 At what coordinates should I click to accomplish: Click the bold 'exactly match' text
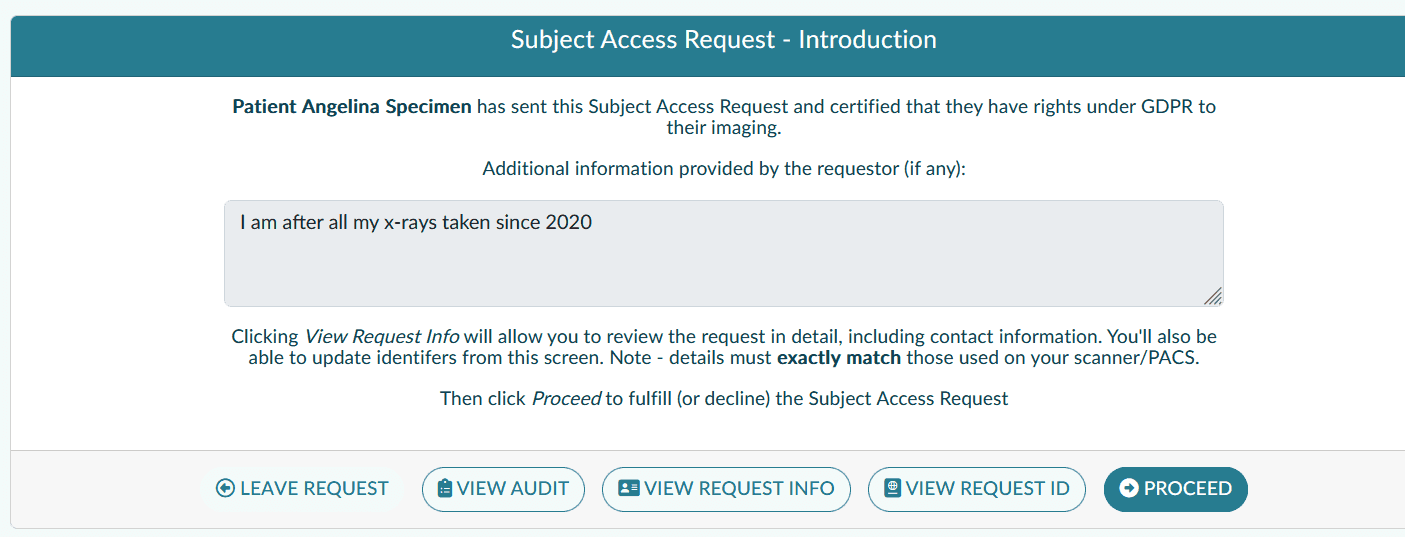839,357
